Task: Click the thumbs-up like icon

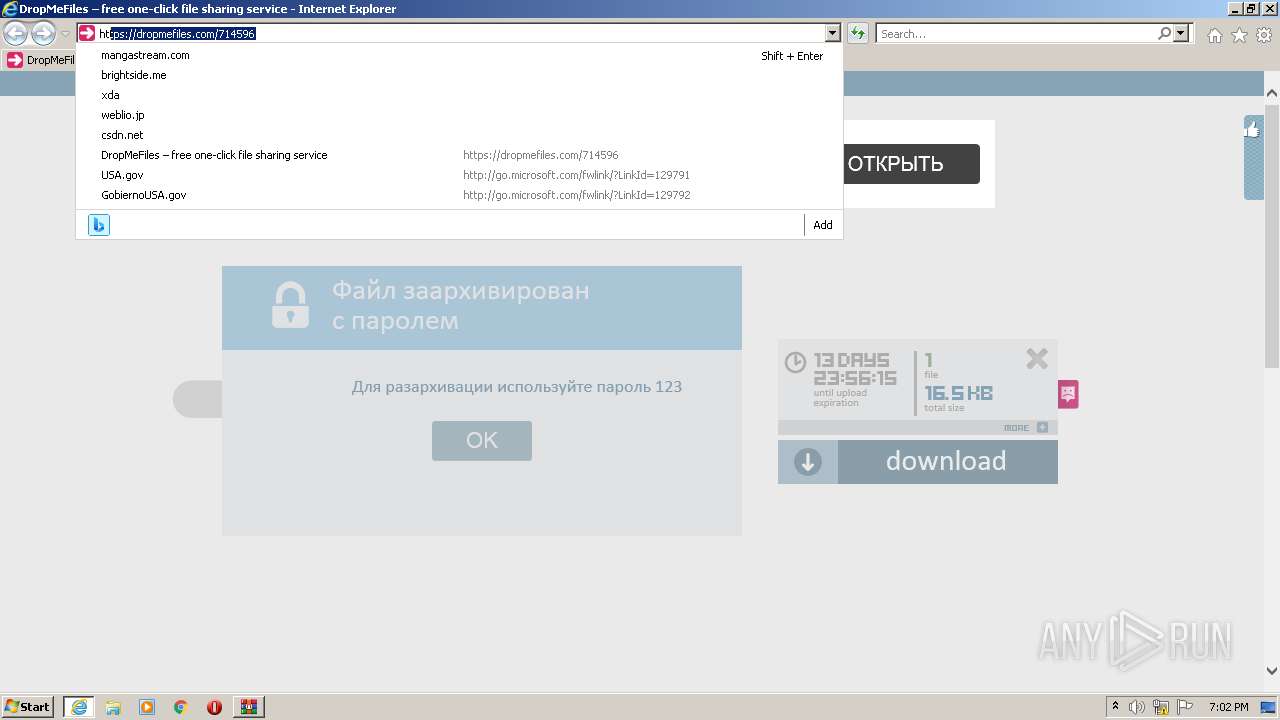Action: 1252,129
